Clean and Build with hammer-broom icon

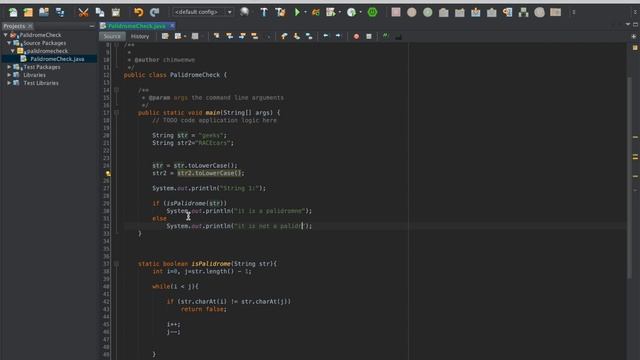point(280,12)
